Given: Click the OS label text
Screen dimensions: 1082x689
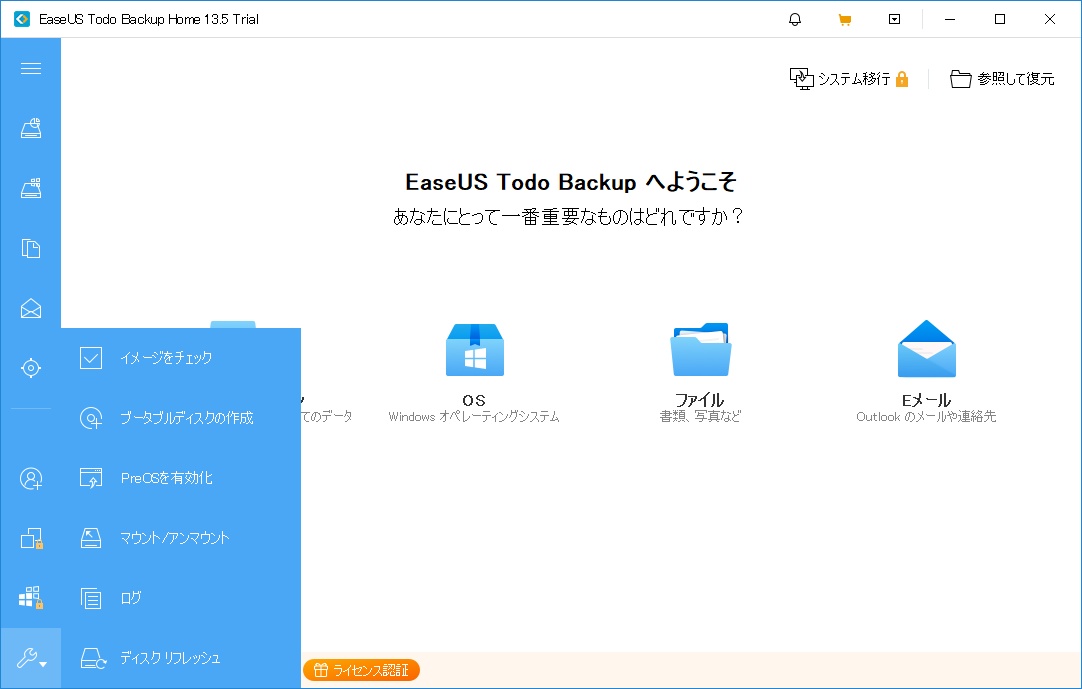Looking at the screenshot, I should point(474,400).
